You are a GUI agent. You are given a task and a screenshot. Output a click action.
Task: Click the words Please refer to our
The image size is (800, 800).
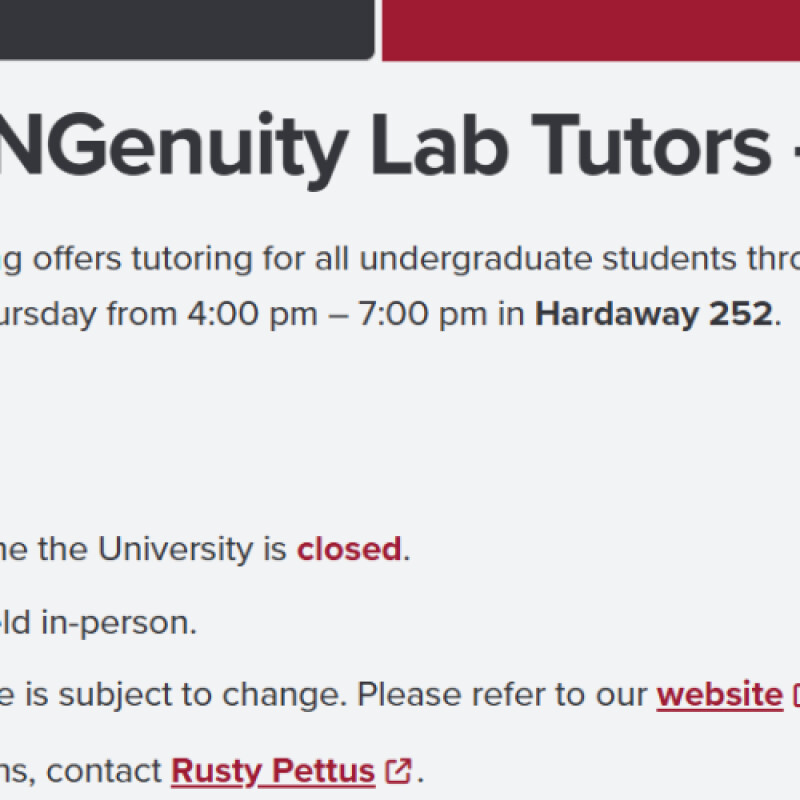tap(502, 694)
